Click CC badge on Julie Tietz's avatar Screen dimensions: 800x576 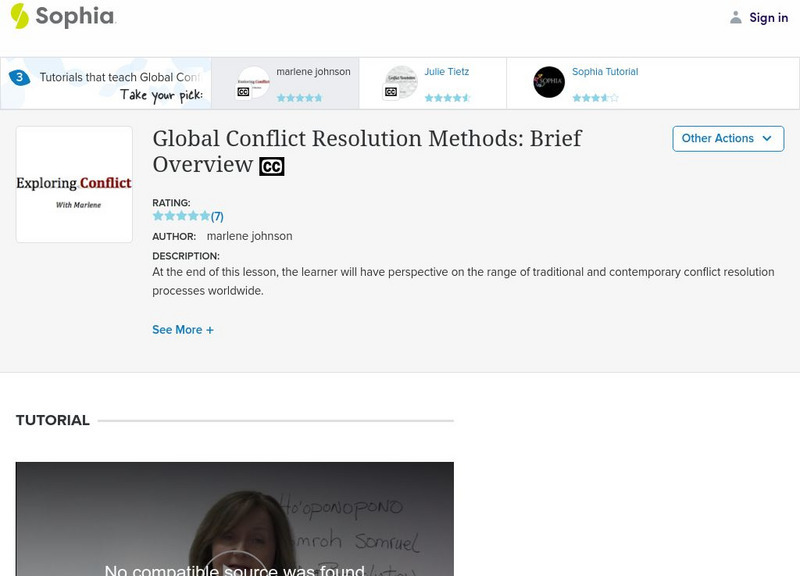[391, 92]
